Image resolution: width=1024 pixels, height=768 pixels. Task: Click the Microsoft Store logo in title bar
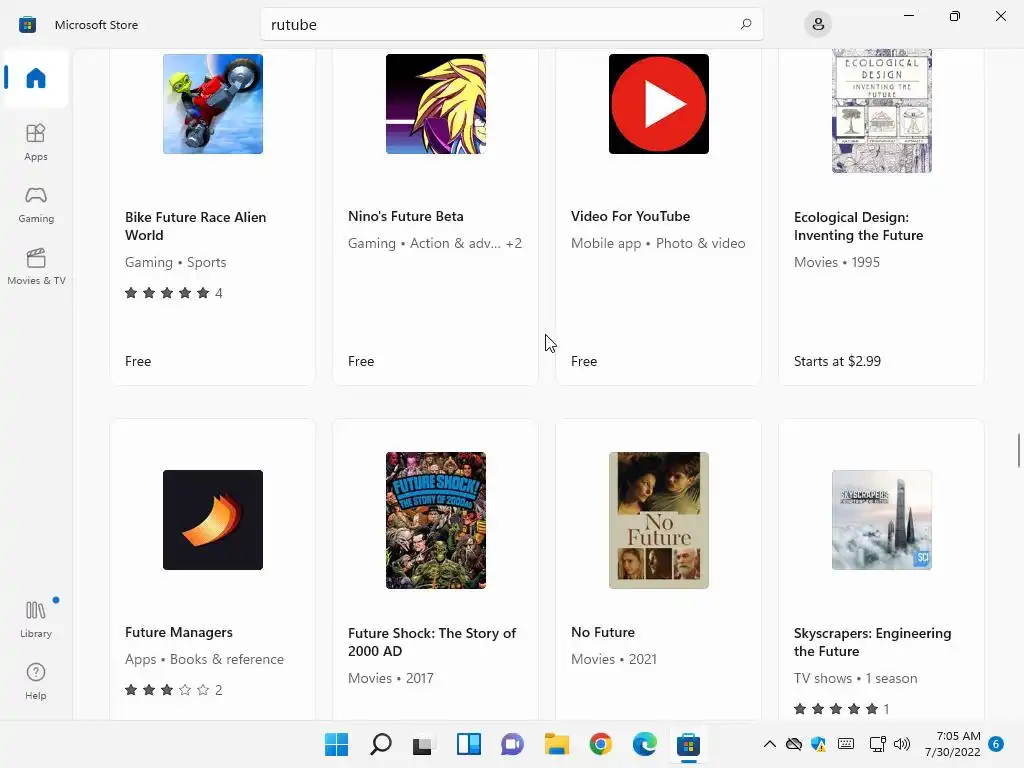point(27,25)
